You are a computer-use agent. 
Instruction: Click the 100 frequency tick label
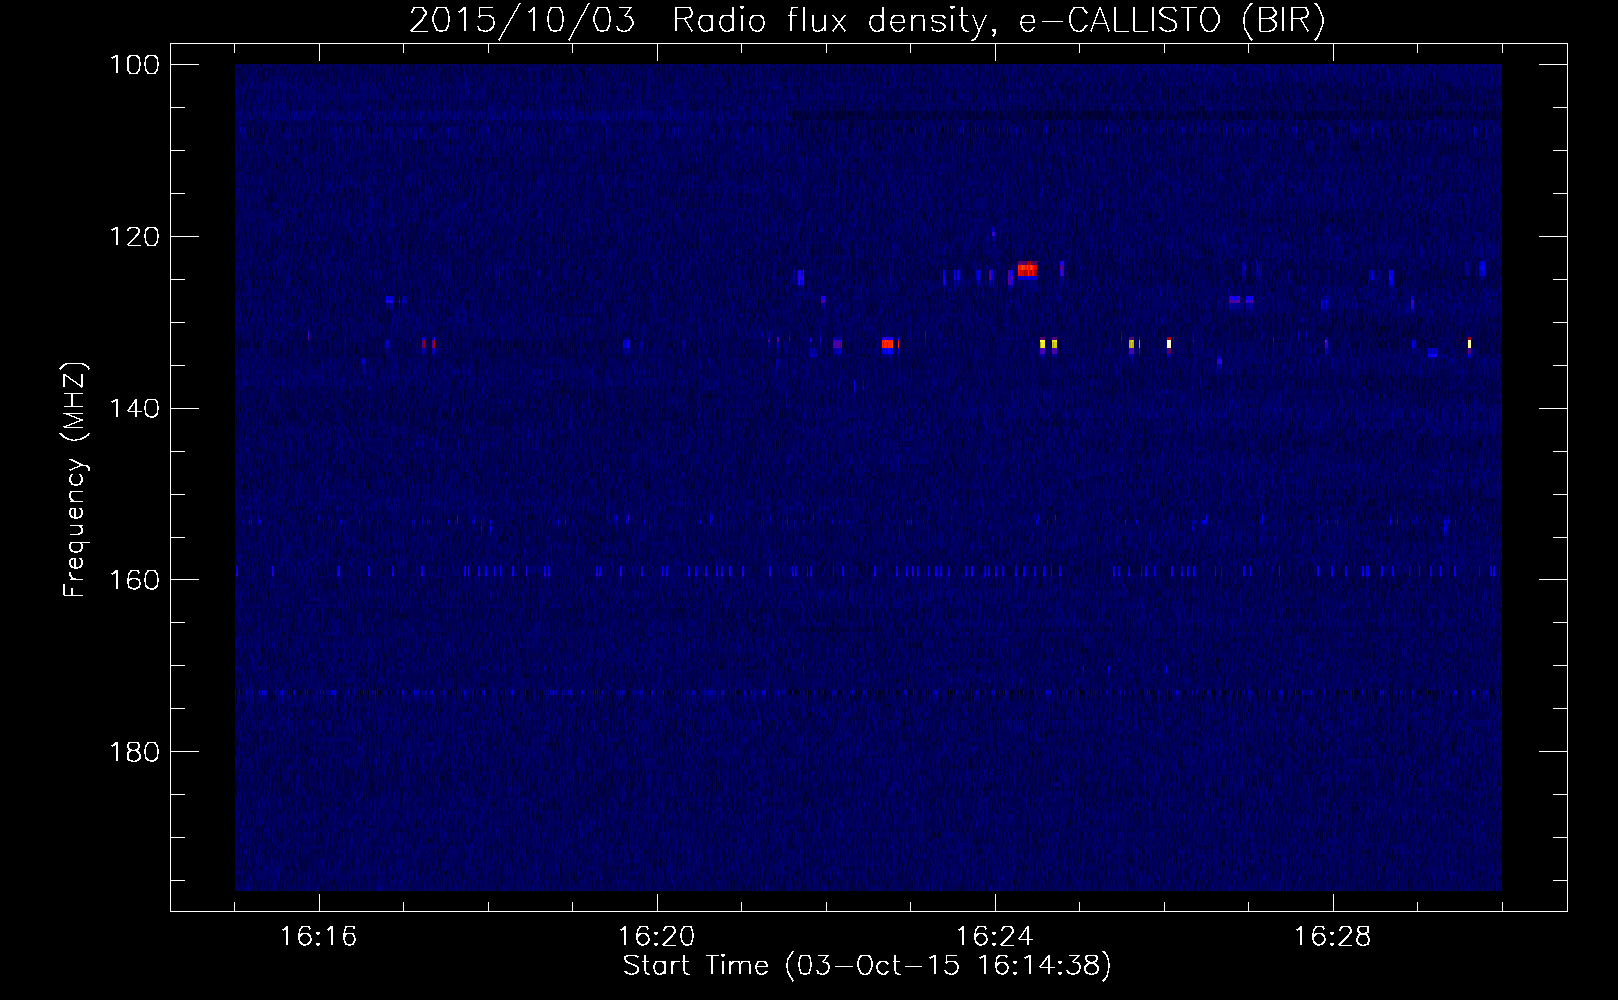(x=133, y=65)
